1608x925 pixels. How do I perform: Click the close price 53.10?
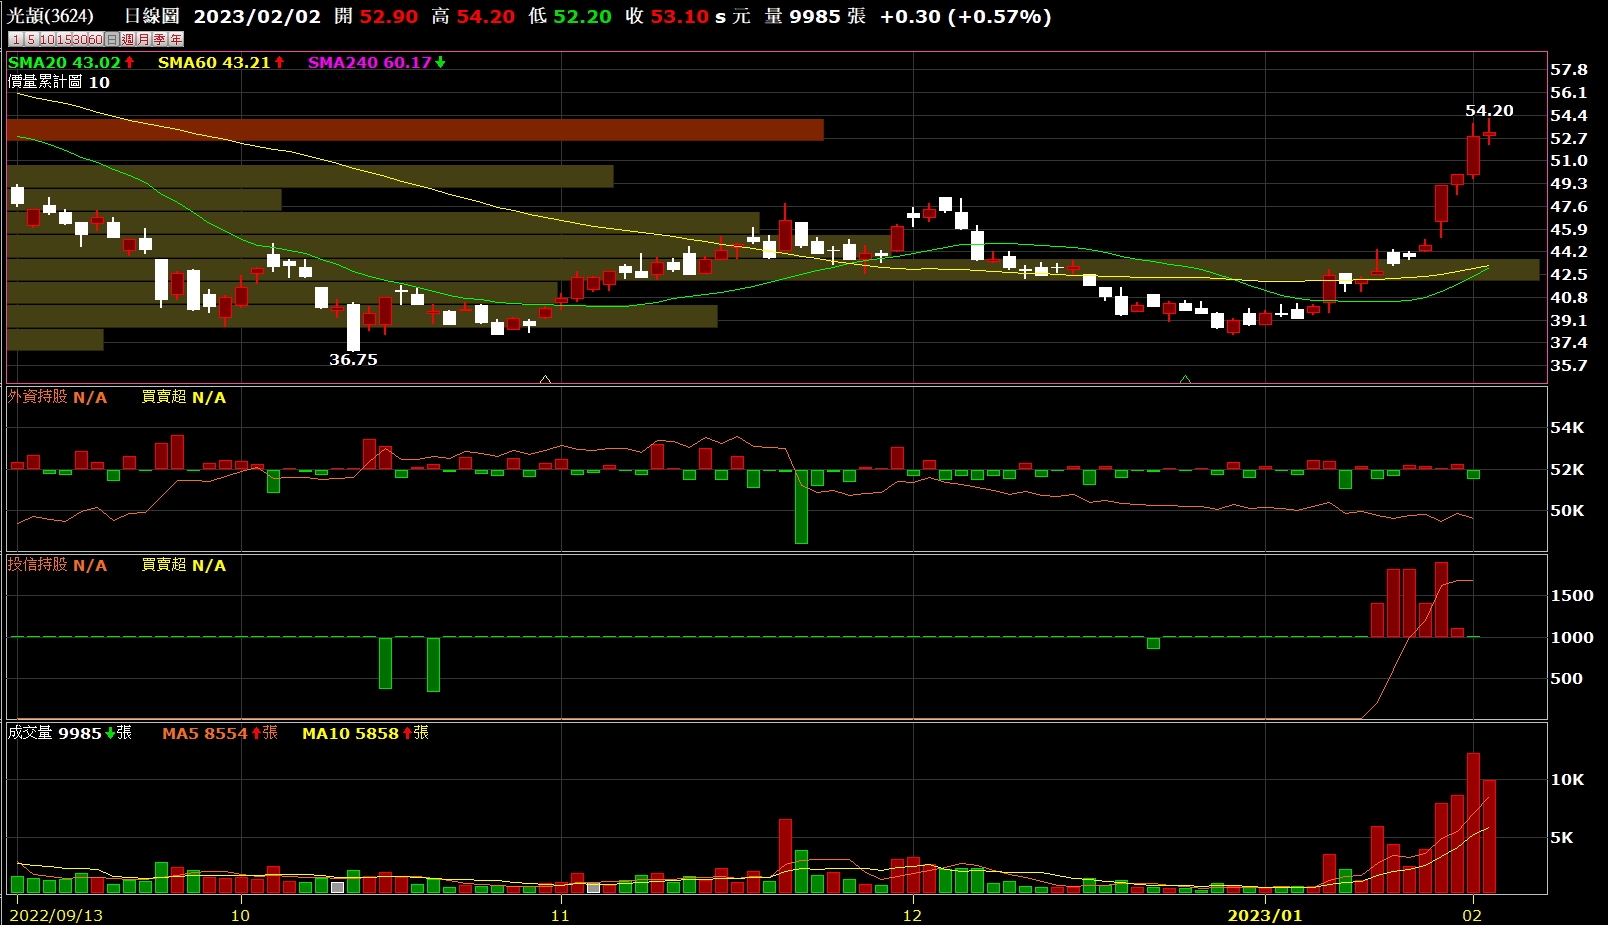coord(679,17)
